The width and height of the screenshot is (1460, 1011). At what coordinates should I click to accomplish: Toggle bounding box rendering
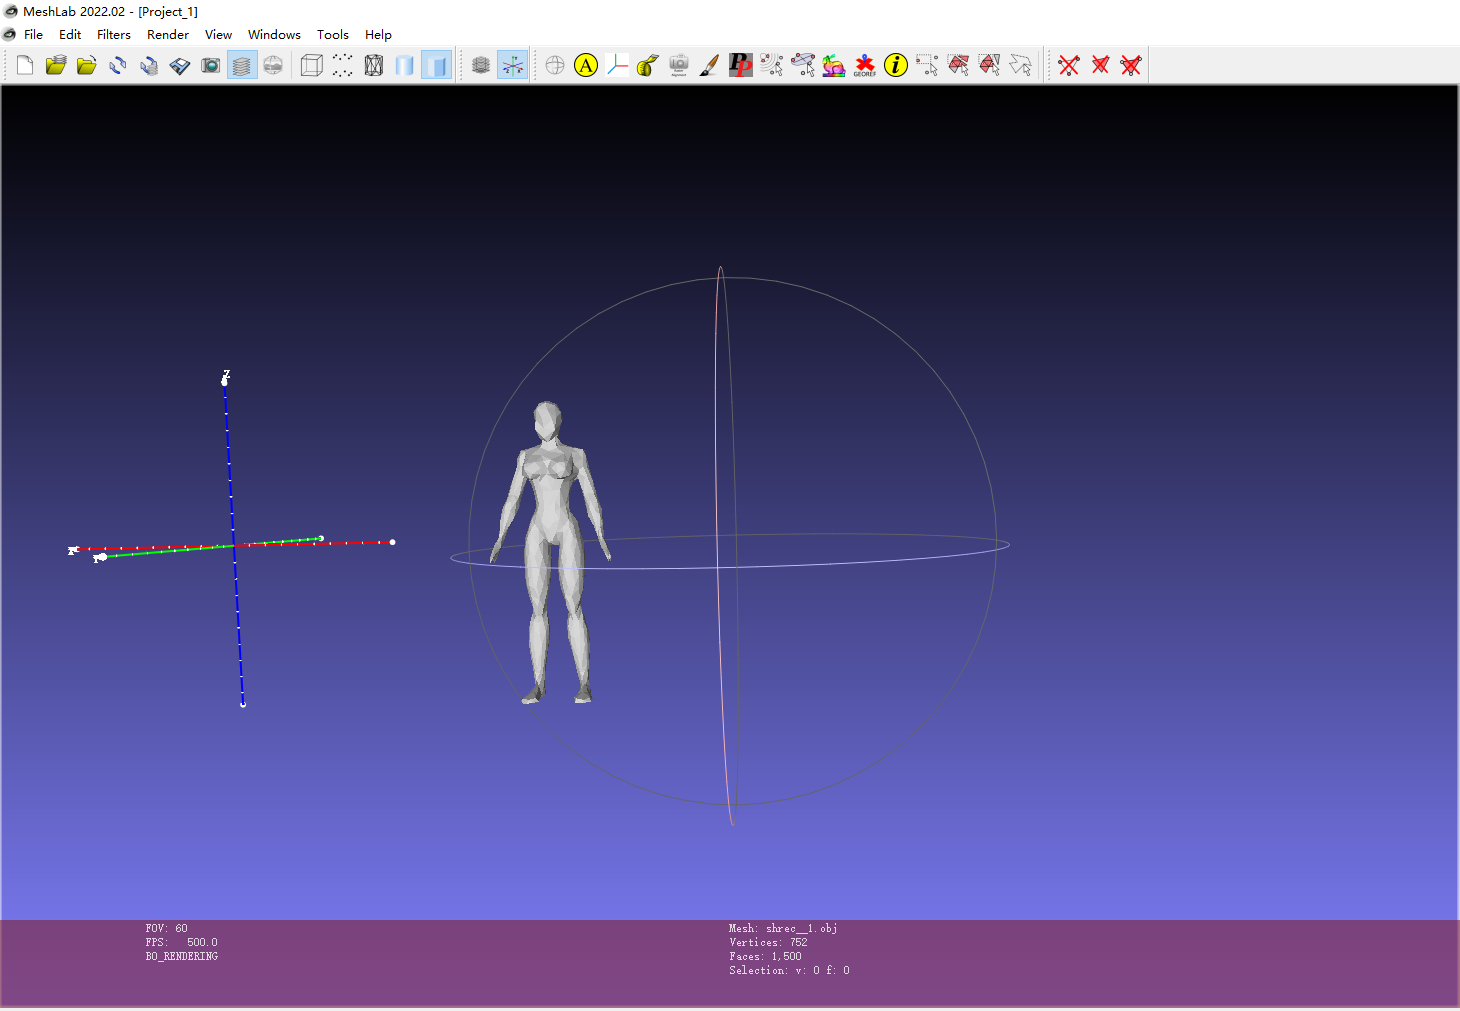click(312, 66)
